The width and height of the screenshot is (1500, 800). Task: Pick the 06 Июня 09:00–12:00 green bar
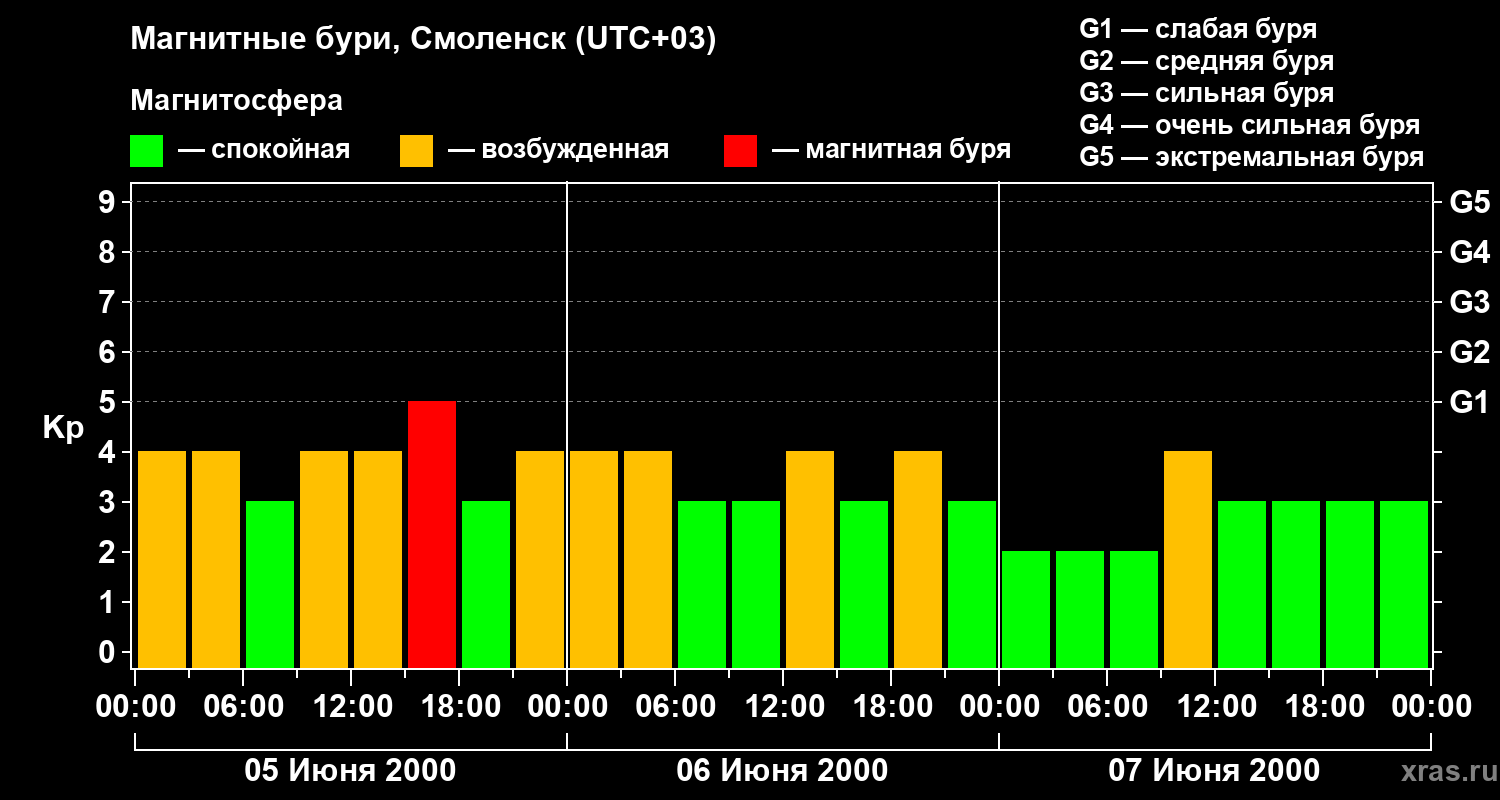point(756,584)
